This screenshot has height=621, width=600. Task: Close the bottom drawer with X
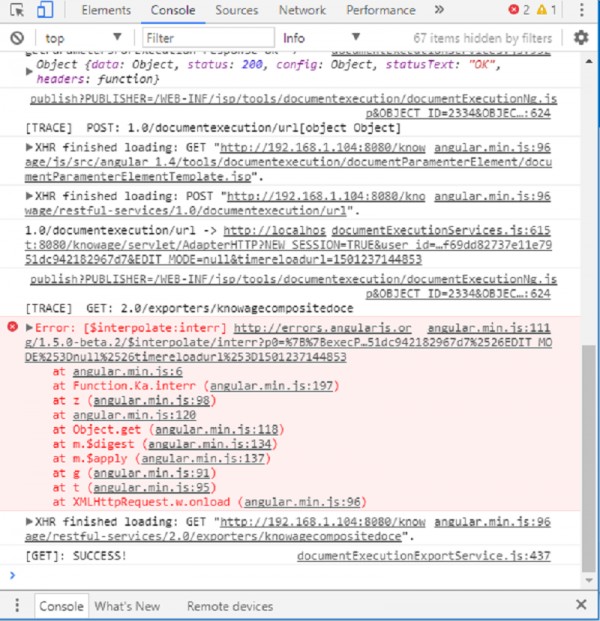[x=581, y=604]
